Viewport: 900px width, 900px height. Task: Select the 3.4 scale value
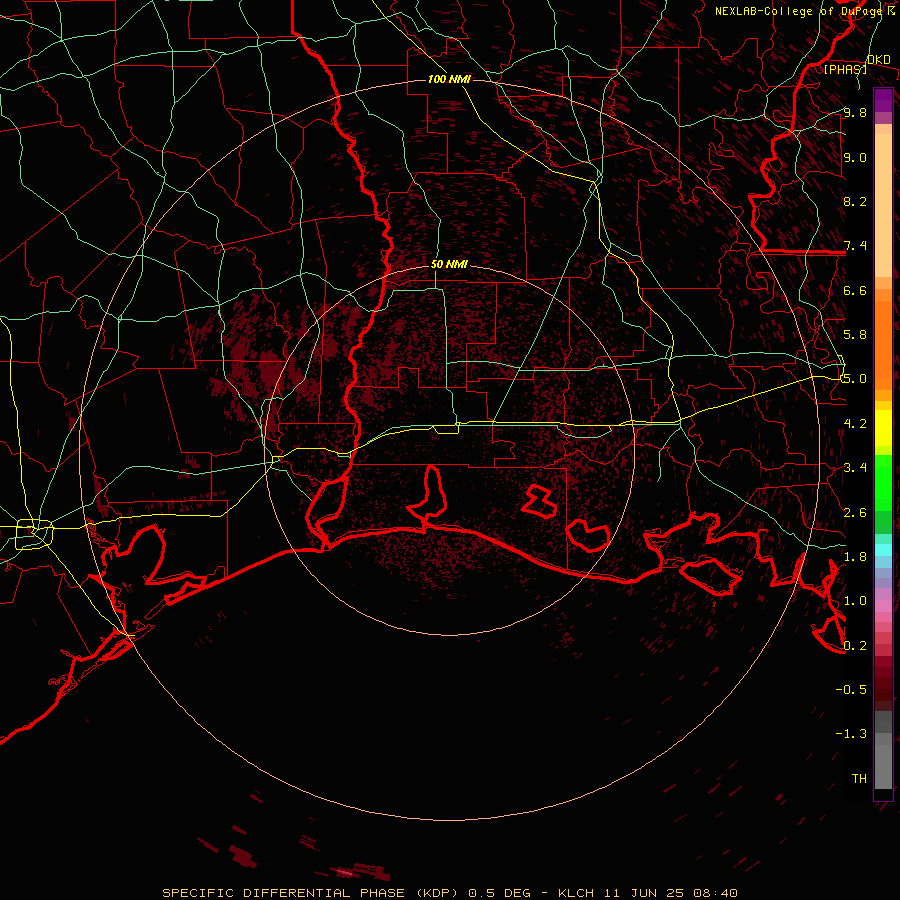coord(855,468)
